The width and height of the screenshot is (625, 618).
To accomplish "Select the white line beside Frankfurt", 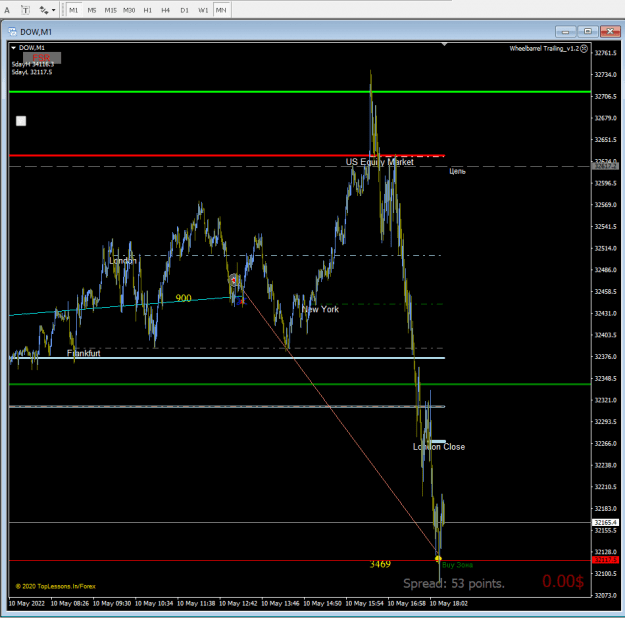I will pyautogui.click(x=226, y=358).
